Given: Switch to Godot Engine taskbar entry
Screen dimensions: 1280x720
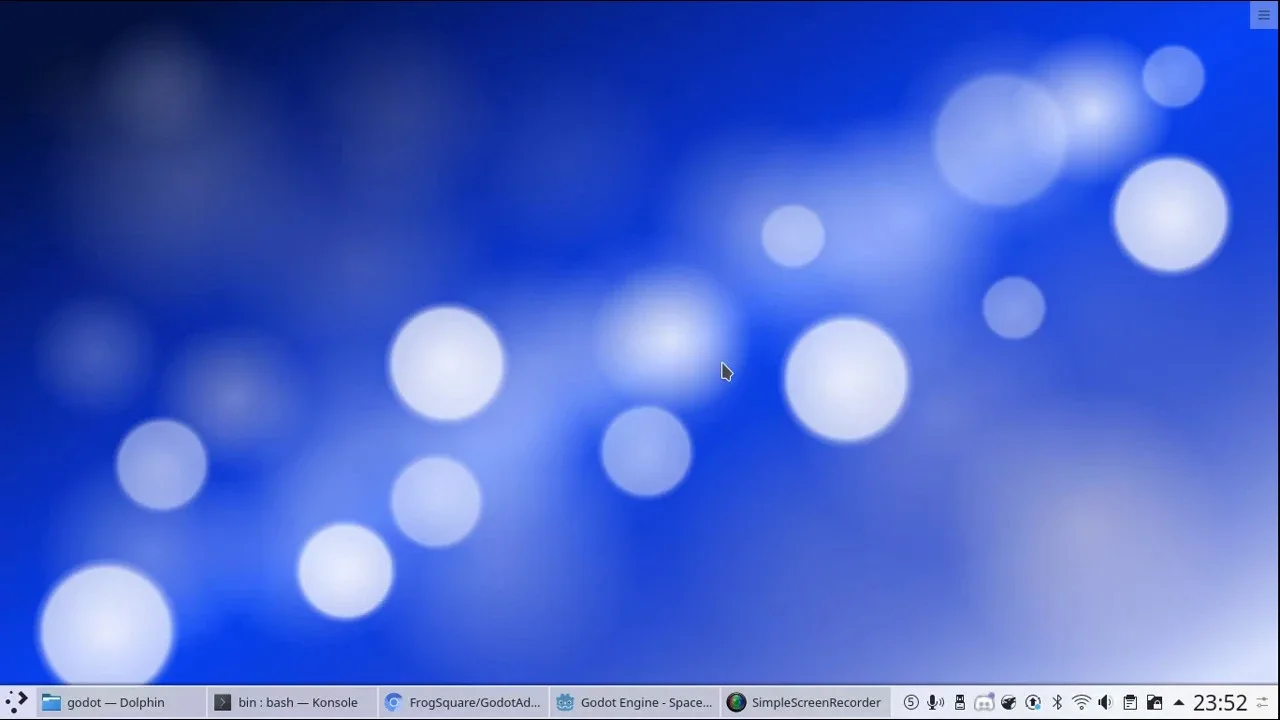Looking at the screenshot, I should pos(635,702).
